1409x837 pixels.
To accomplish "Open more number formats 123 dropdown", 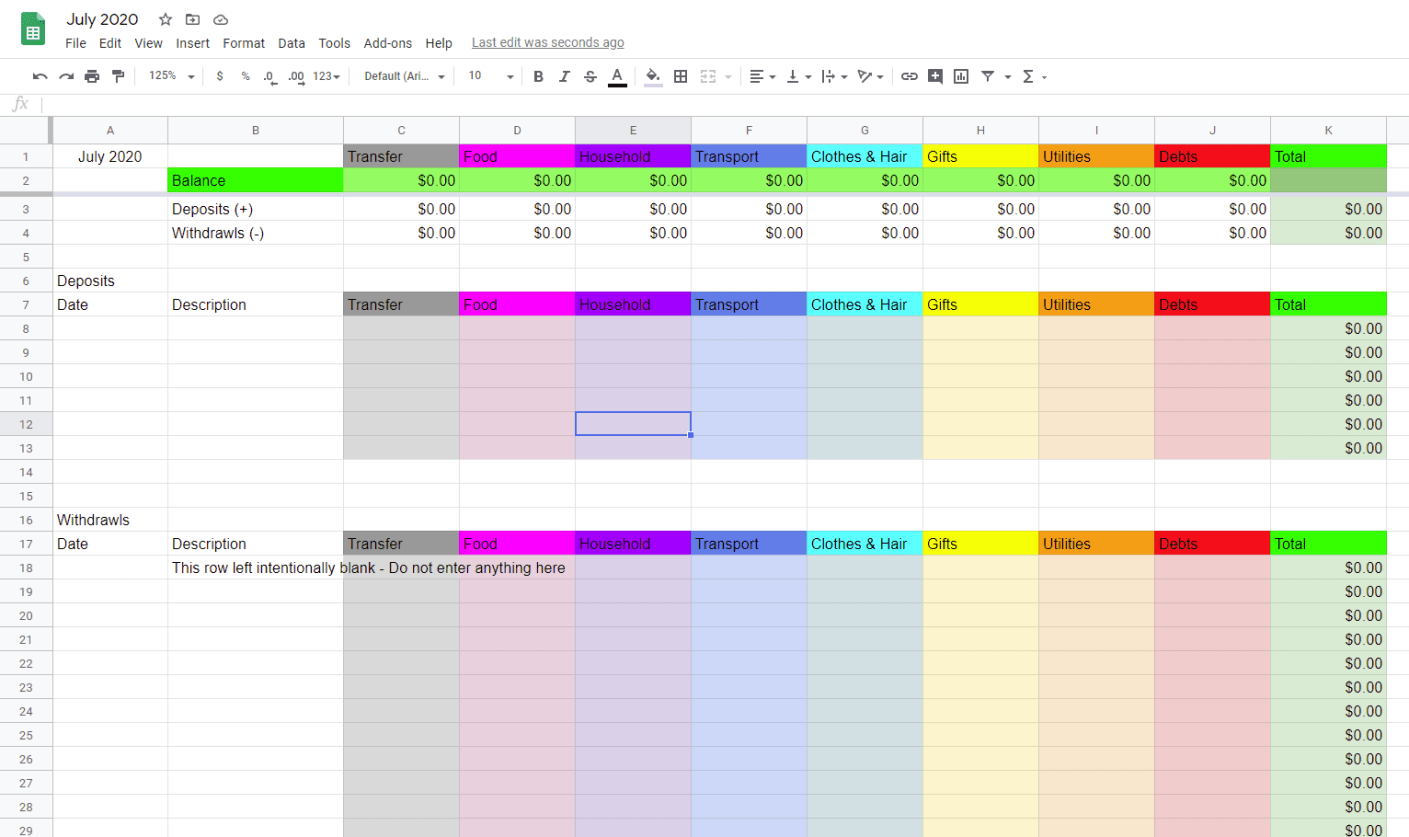I will coord(326,76).
